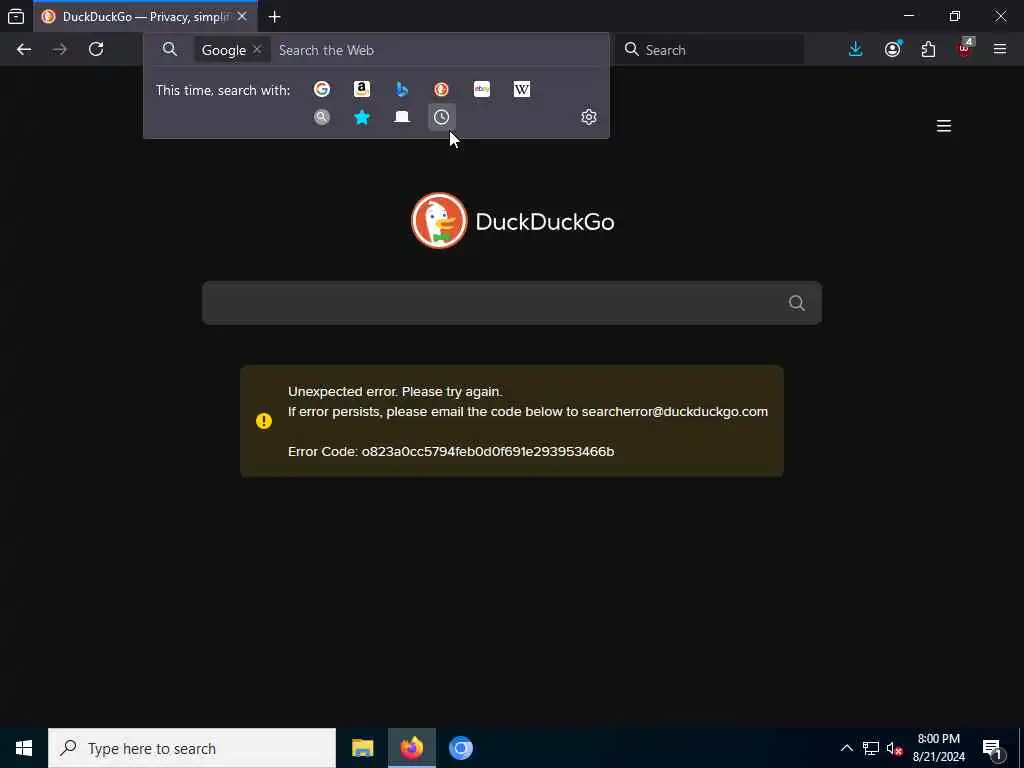Search this time with DuckDuckGo
This screenshot has height=768, width=1024.
coord(441,89)
